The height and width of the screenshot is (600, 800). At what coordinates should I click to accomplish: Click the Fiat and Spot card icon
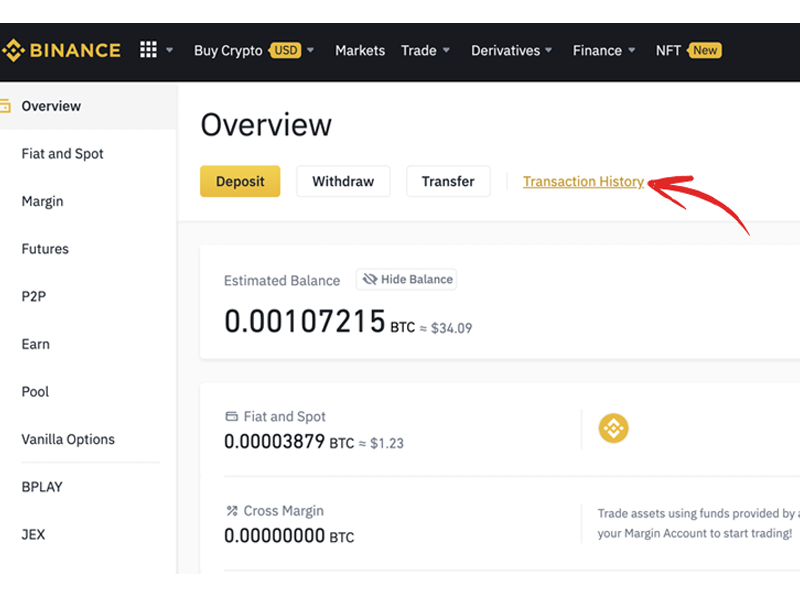(232, 416)
